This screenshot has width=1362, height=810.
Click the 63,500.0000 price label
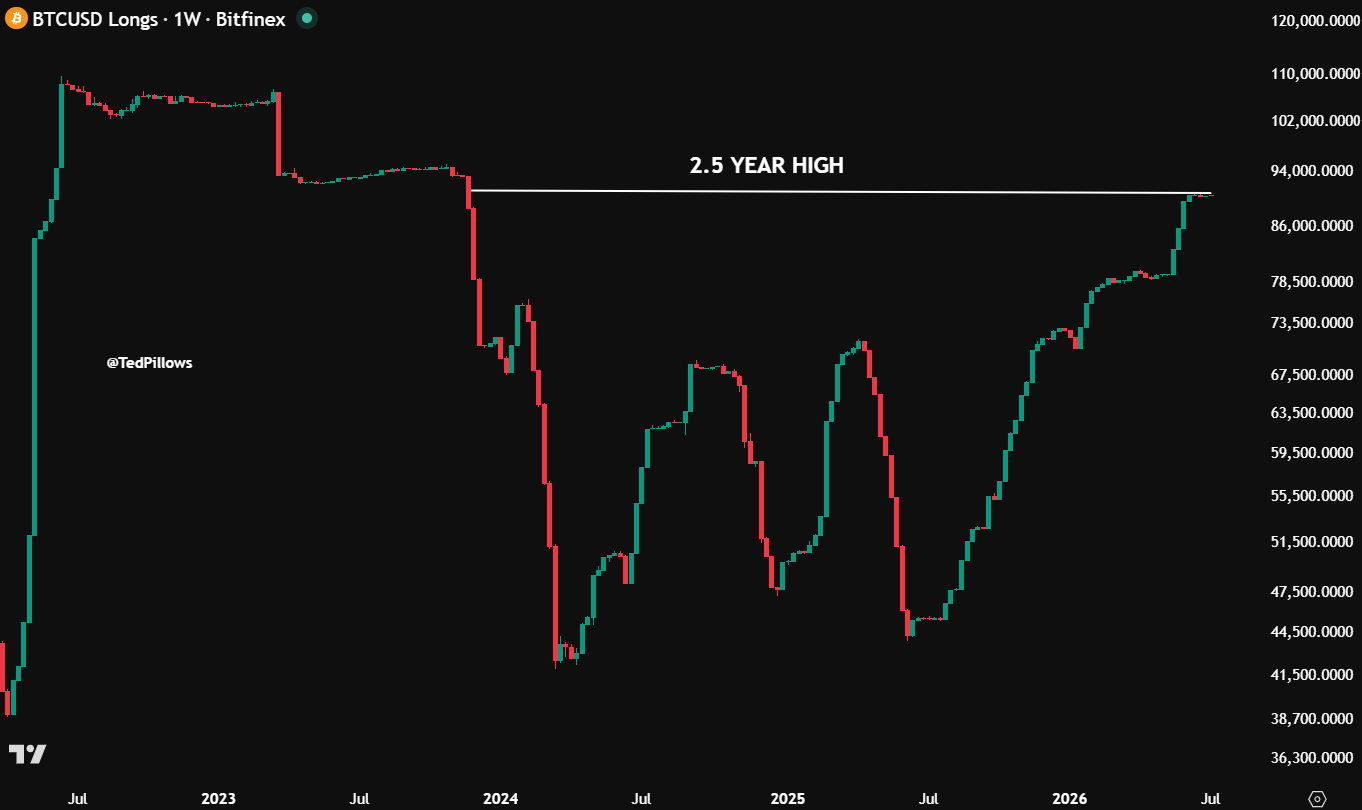pyautogui.click(x=1314, y=412)
